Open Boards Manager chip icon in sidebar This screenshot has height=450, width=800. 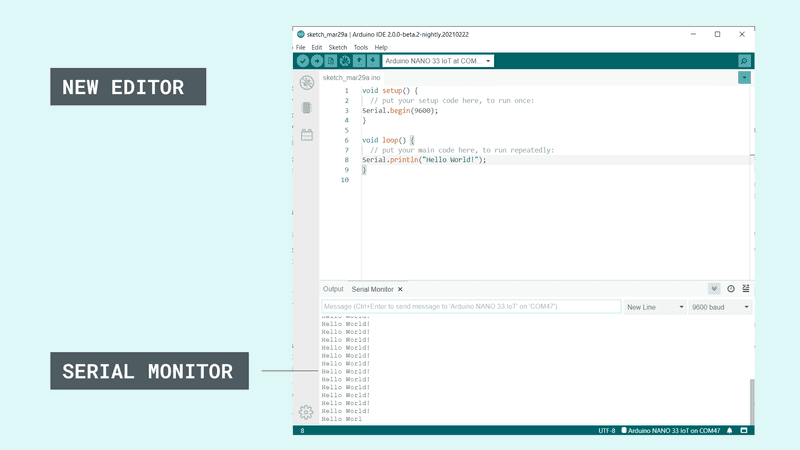pyautogui.click(x=307, y=108)
